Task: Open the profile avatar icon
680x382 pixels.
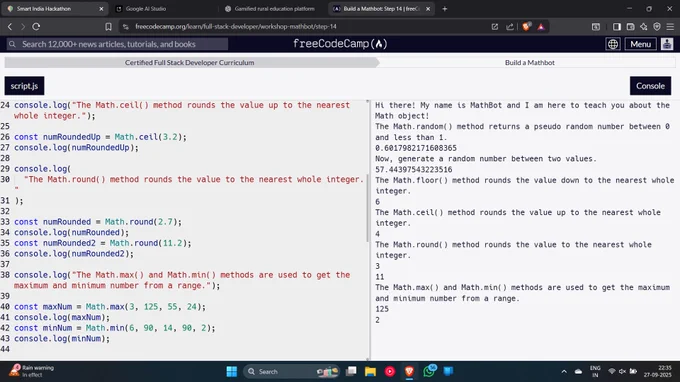Action: (x=667, y=44)
